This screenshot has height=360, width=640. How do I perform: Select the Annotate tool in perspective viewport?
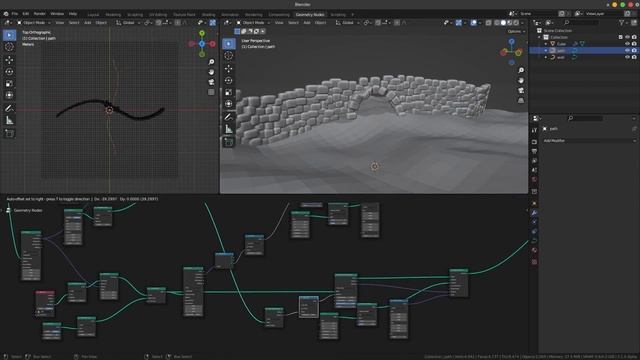(x=229, y=117)
